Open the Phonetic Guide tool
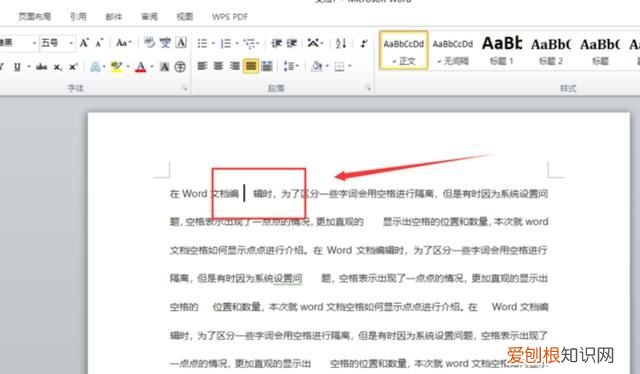The width and height of the screenshot is (640, 374). point(165,42)
